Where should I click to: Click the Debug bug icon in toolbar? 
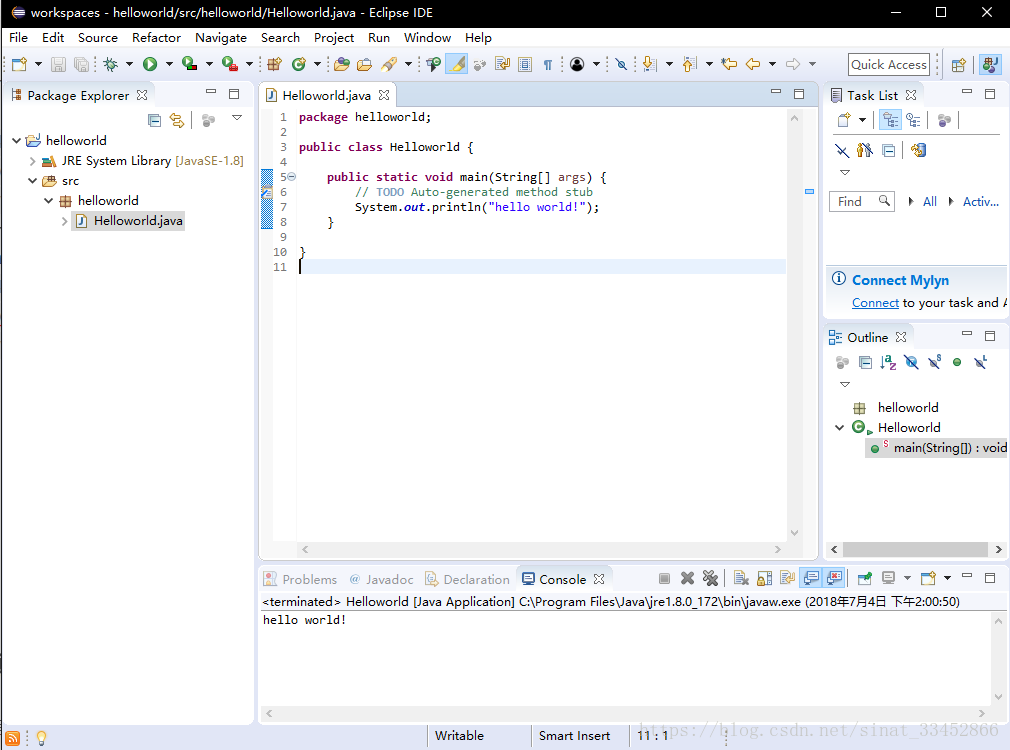111,64
